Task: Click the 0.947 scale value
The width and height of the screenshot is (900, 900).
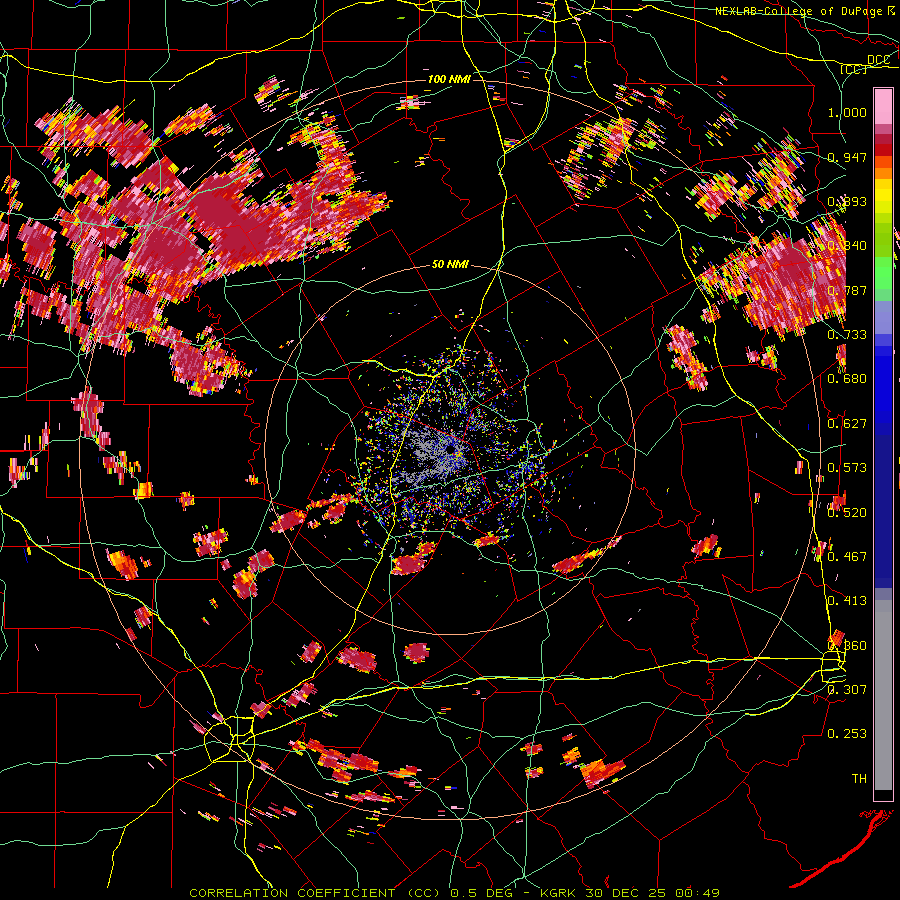Action: tap(847, 157)
